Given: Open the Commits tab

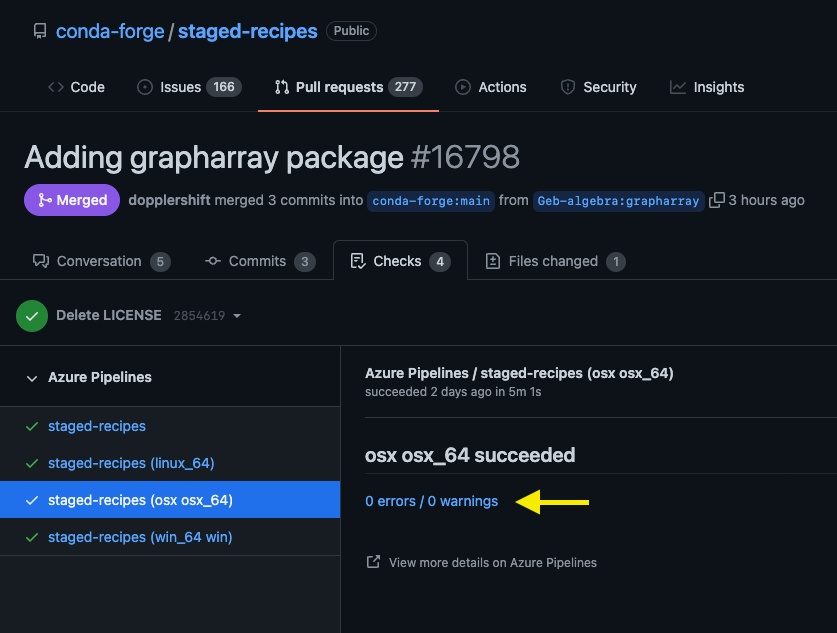Looking at the screenshot, I should (x=260, y=261).
